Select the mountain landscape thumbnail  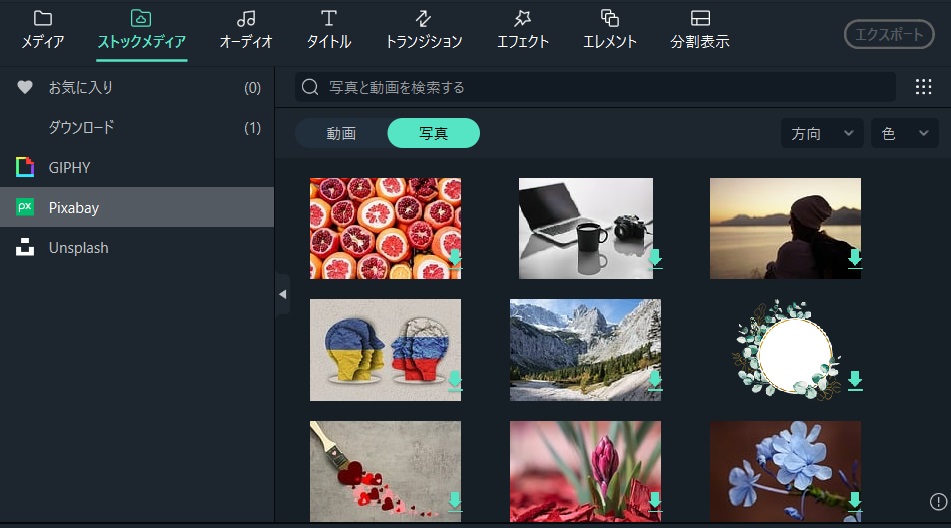[x=585, y=350]
